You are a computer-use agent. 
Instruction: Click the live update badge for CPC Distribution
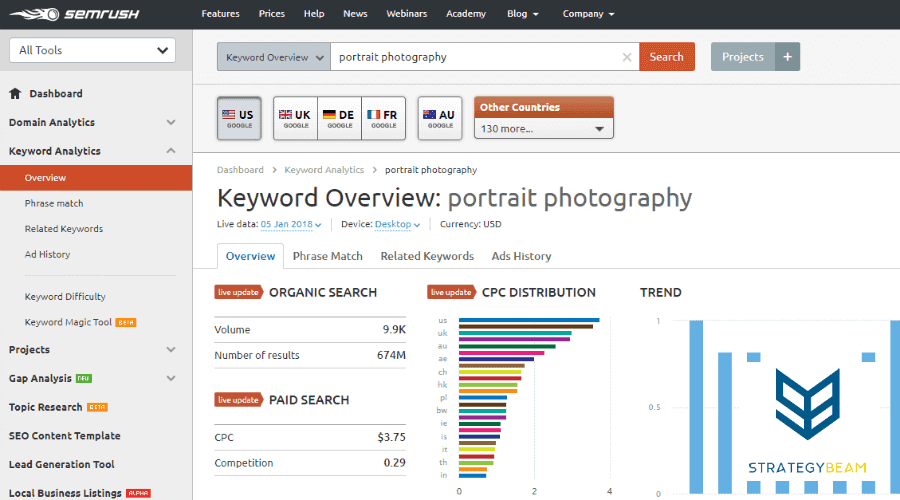tap(451, 292)
